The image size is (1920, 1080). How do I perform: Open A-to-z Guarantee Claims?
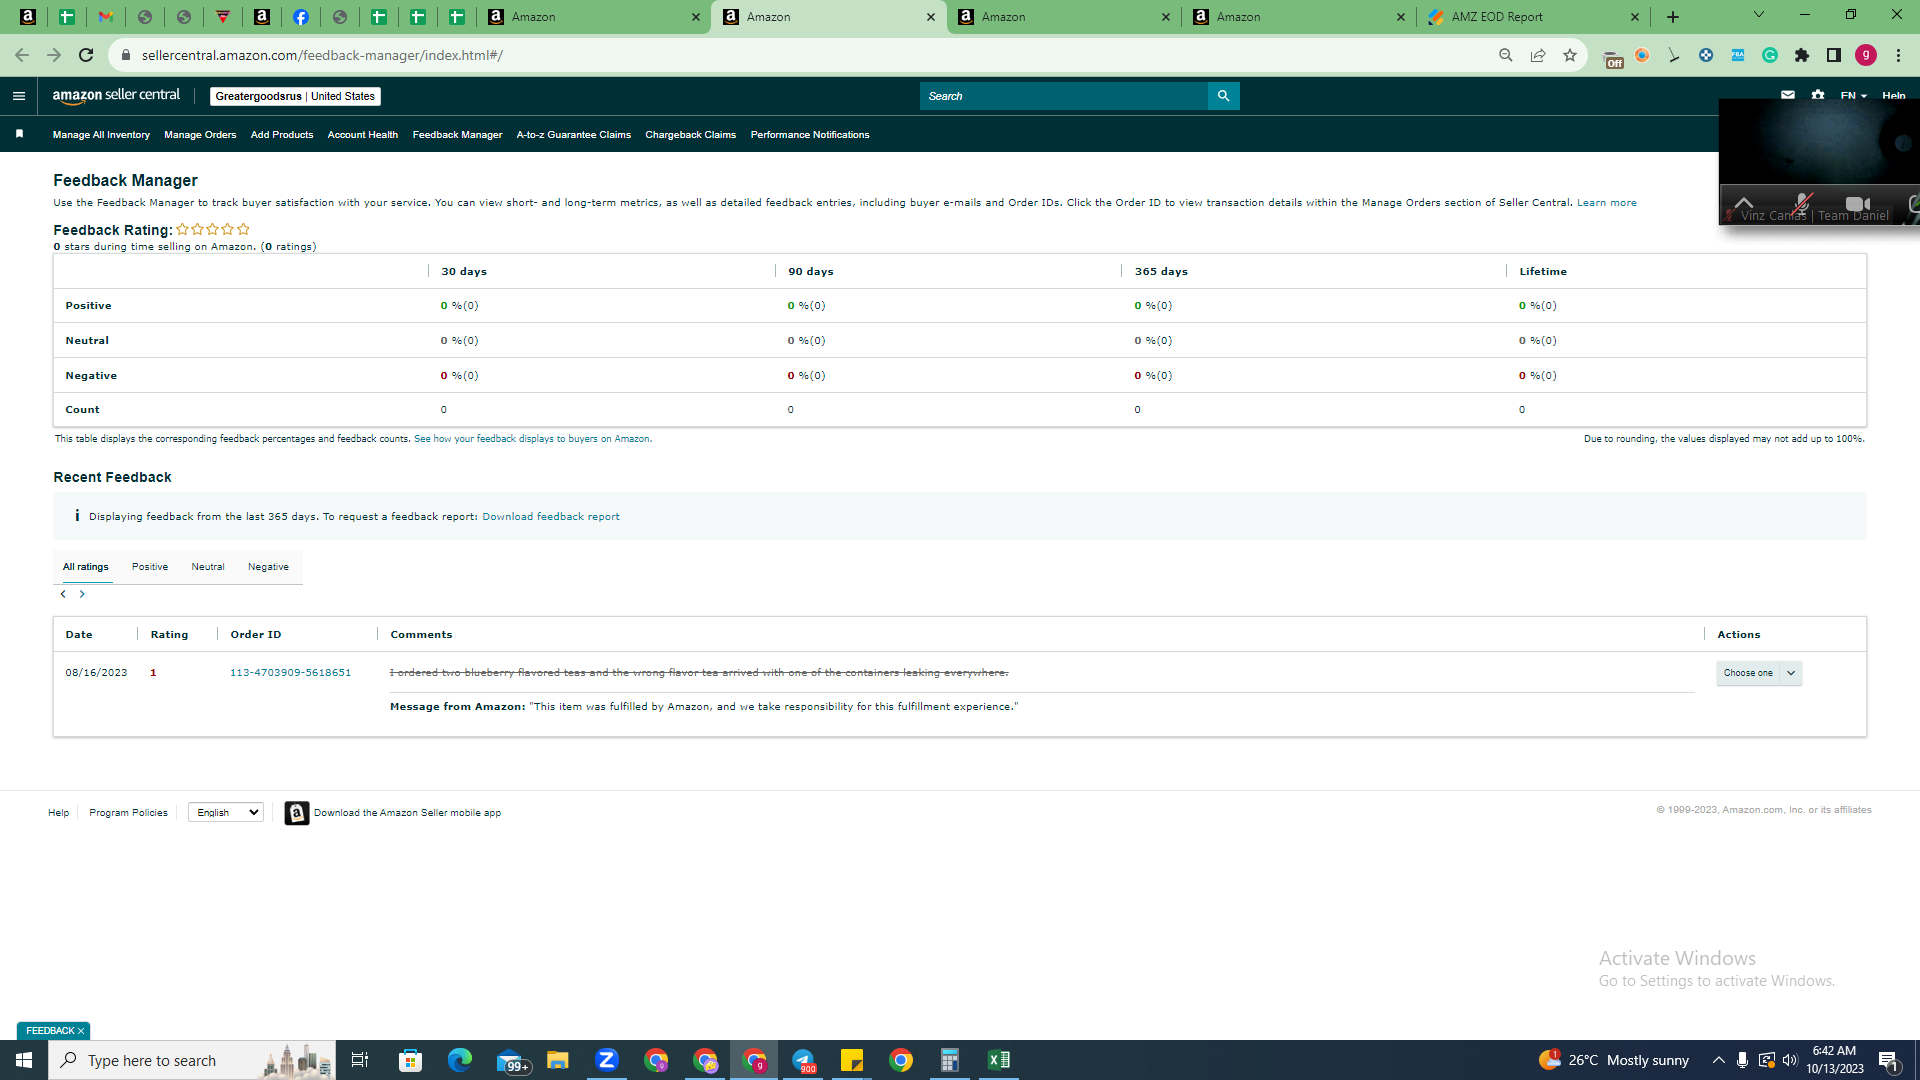574,135
